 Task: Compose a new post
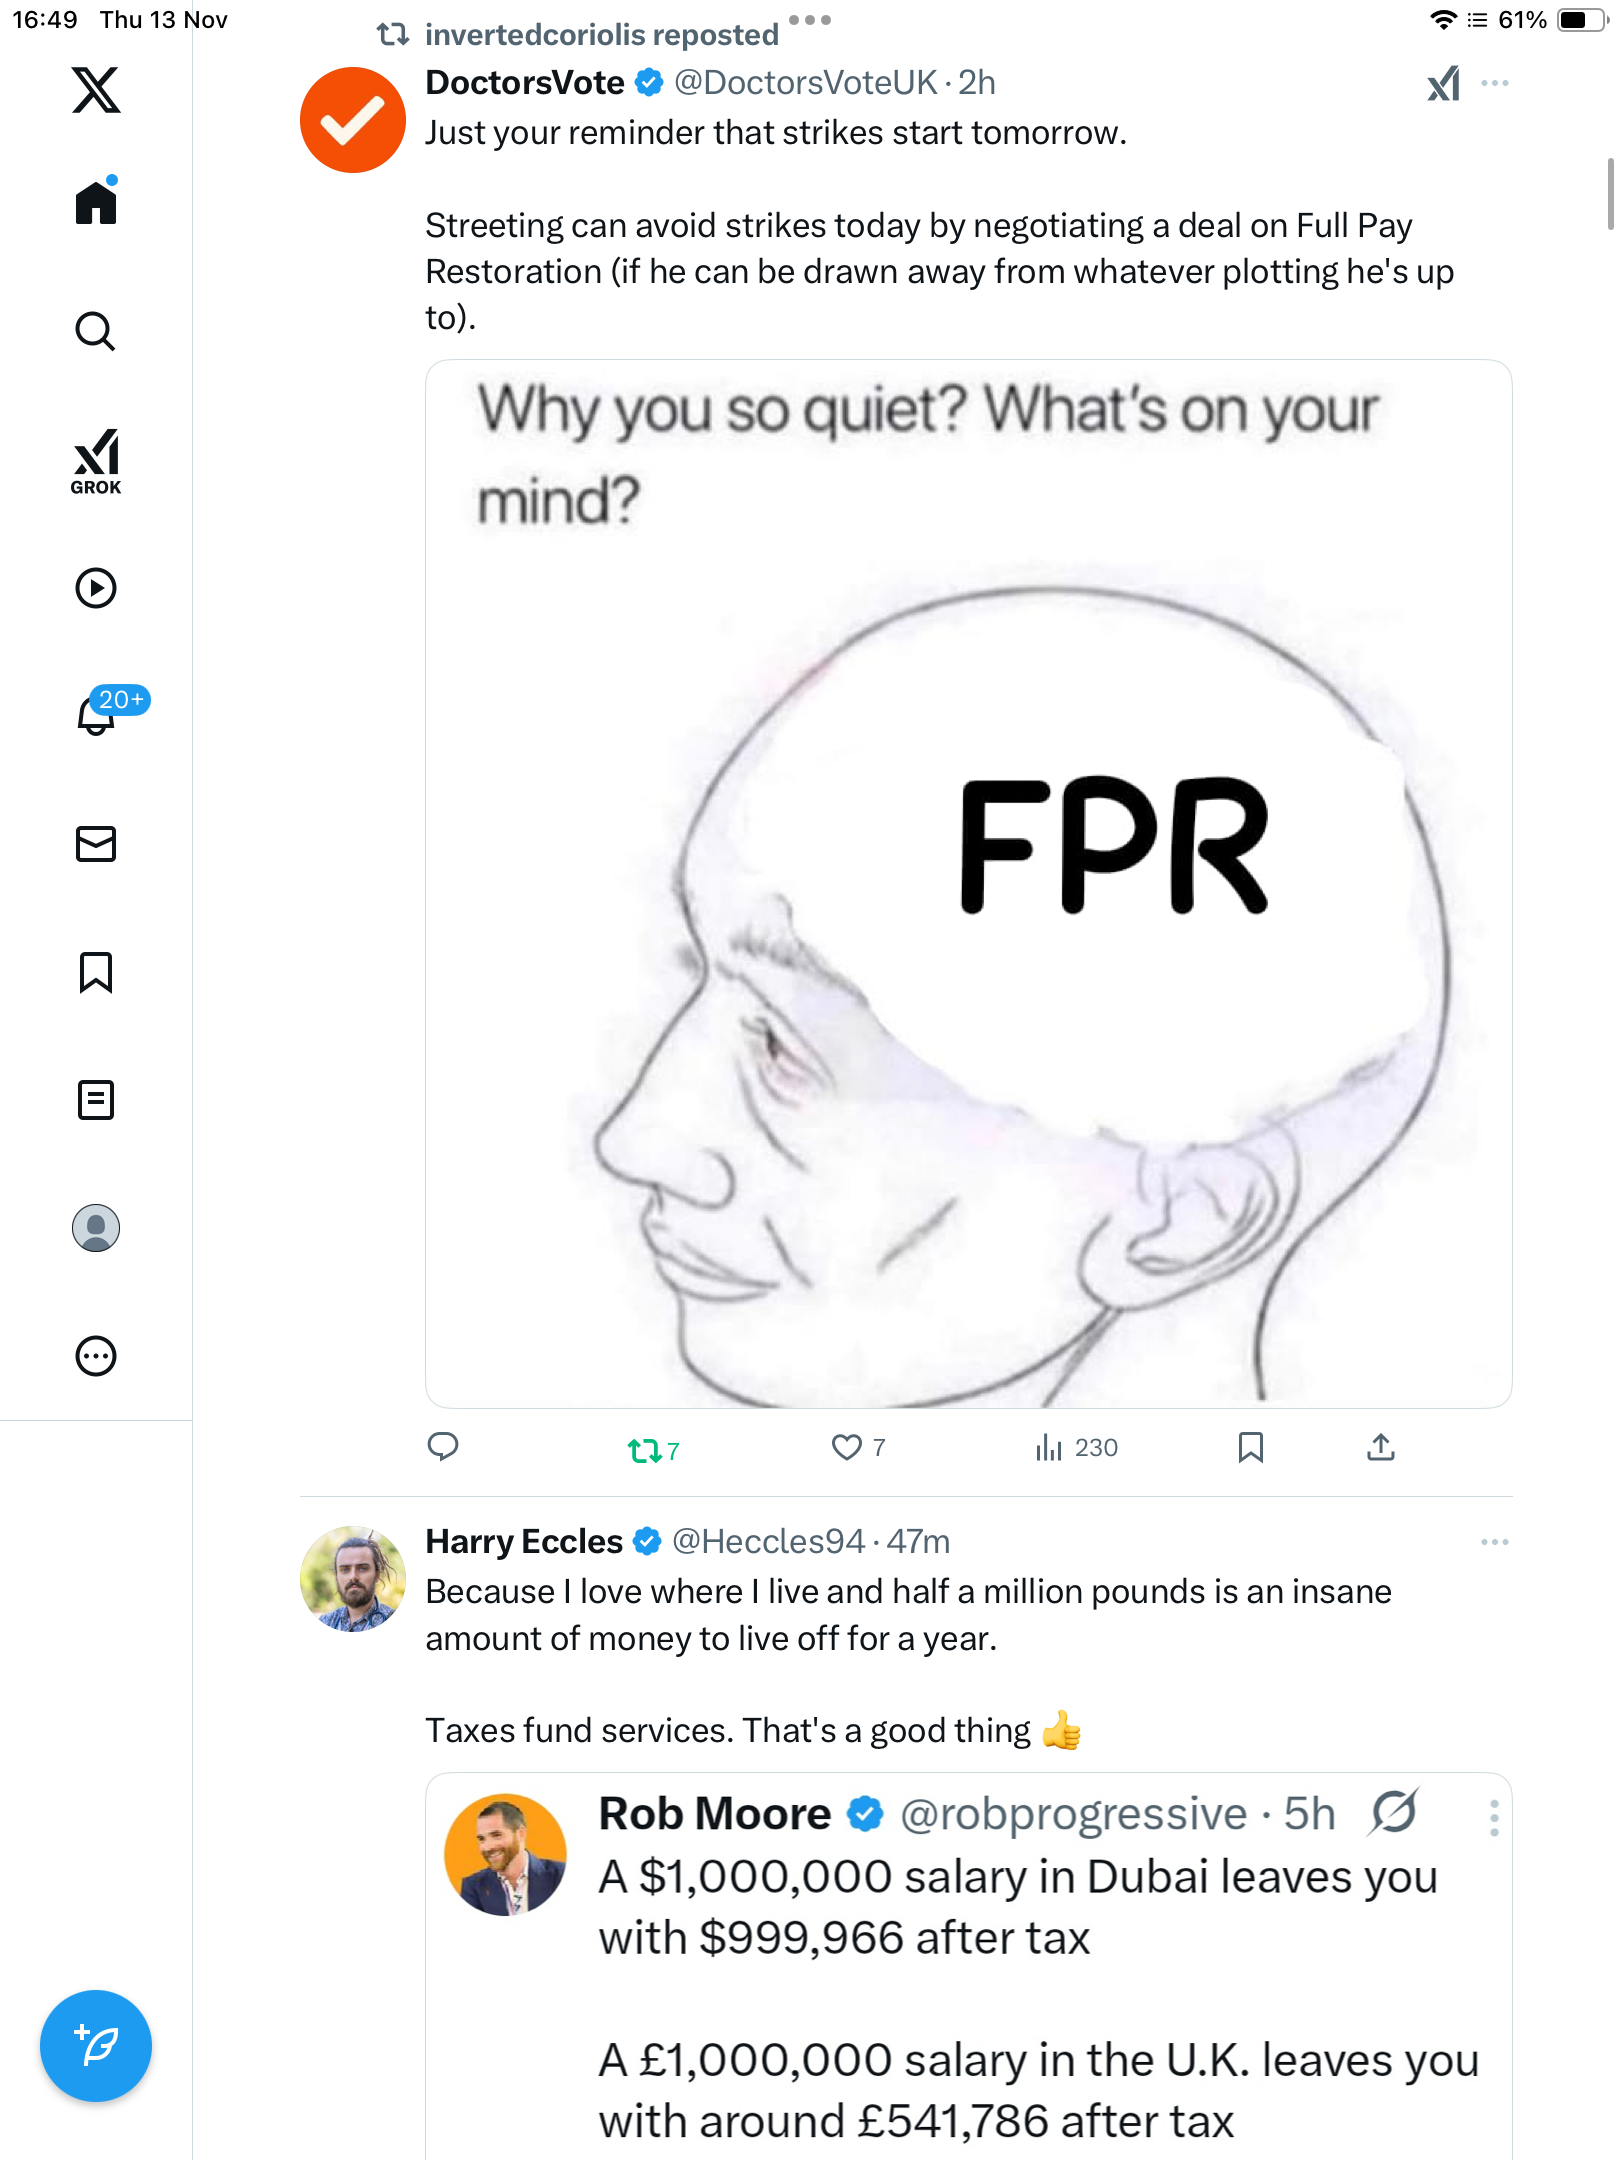(96, 2045)
